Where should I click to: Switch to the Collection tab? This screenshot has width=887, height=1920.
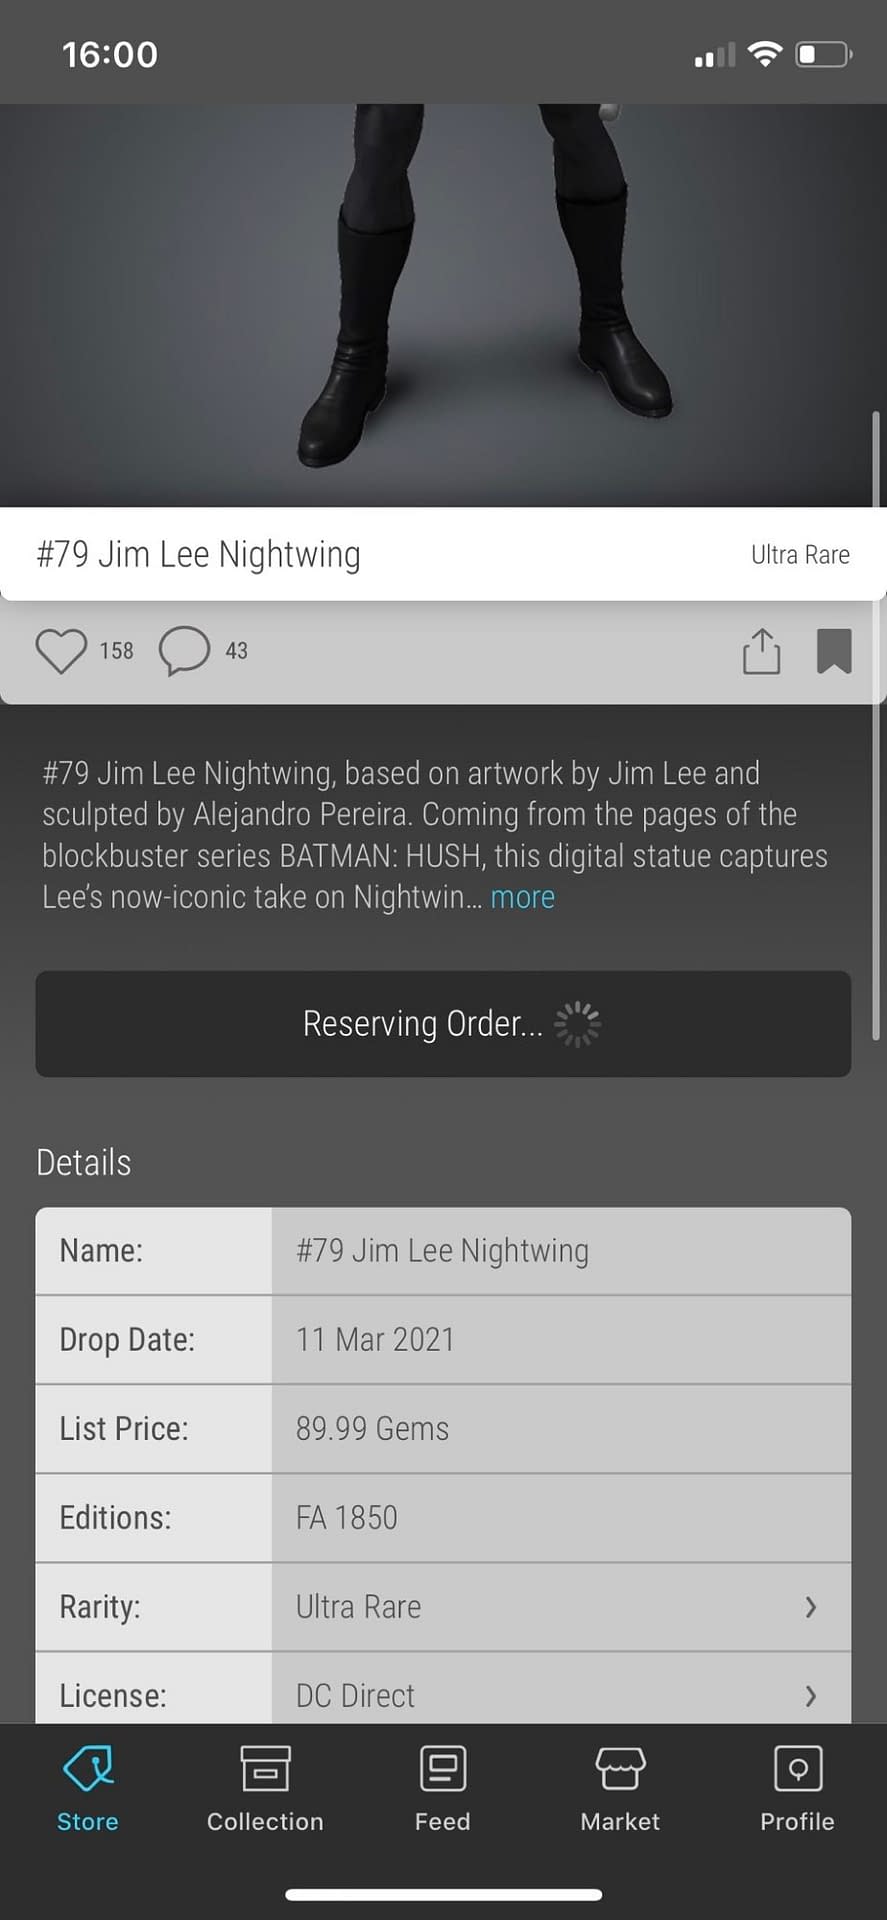(265, 1790)
